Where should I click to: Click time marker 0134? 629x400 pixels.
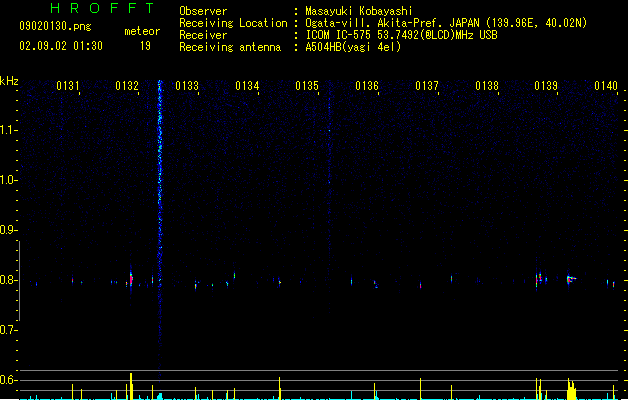pyautogui.click(x=247, y=86)
